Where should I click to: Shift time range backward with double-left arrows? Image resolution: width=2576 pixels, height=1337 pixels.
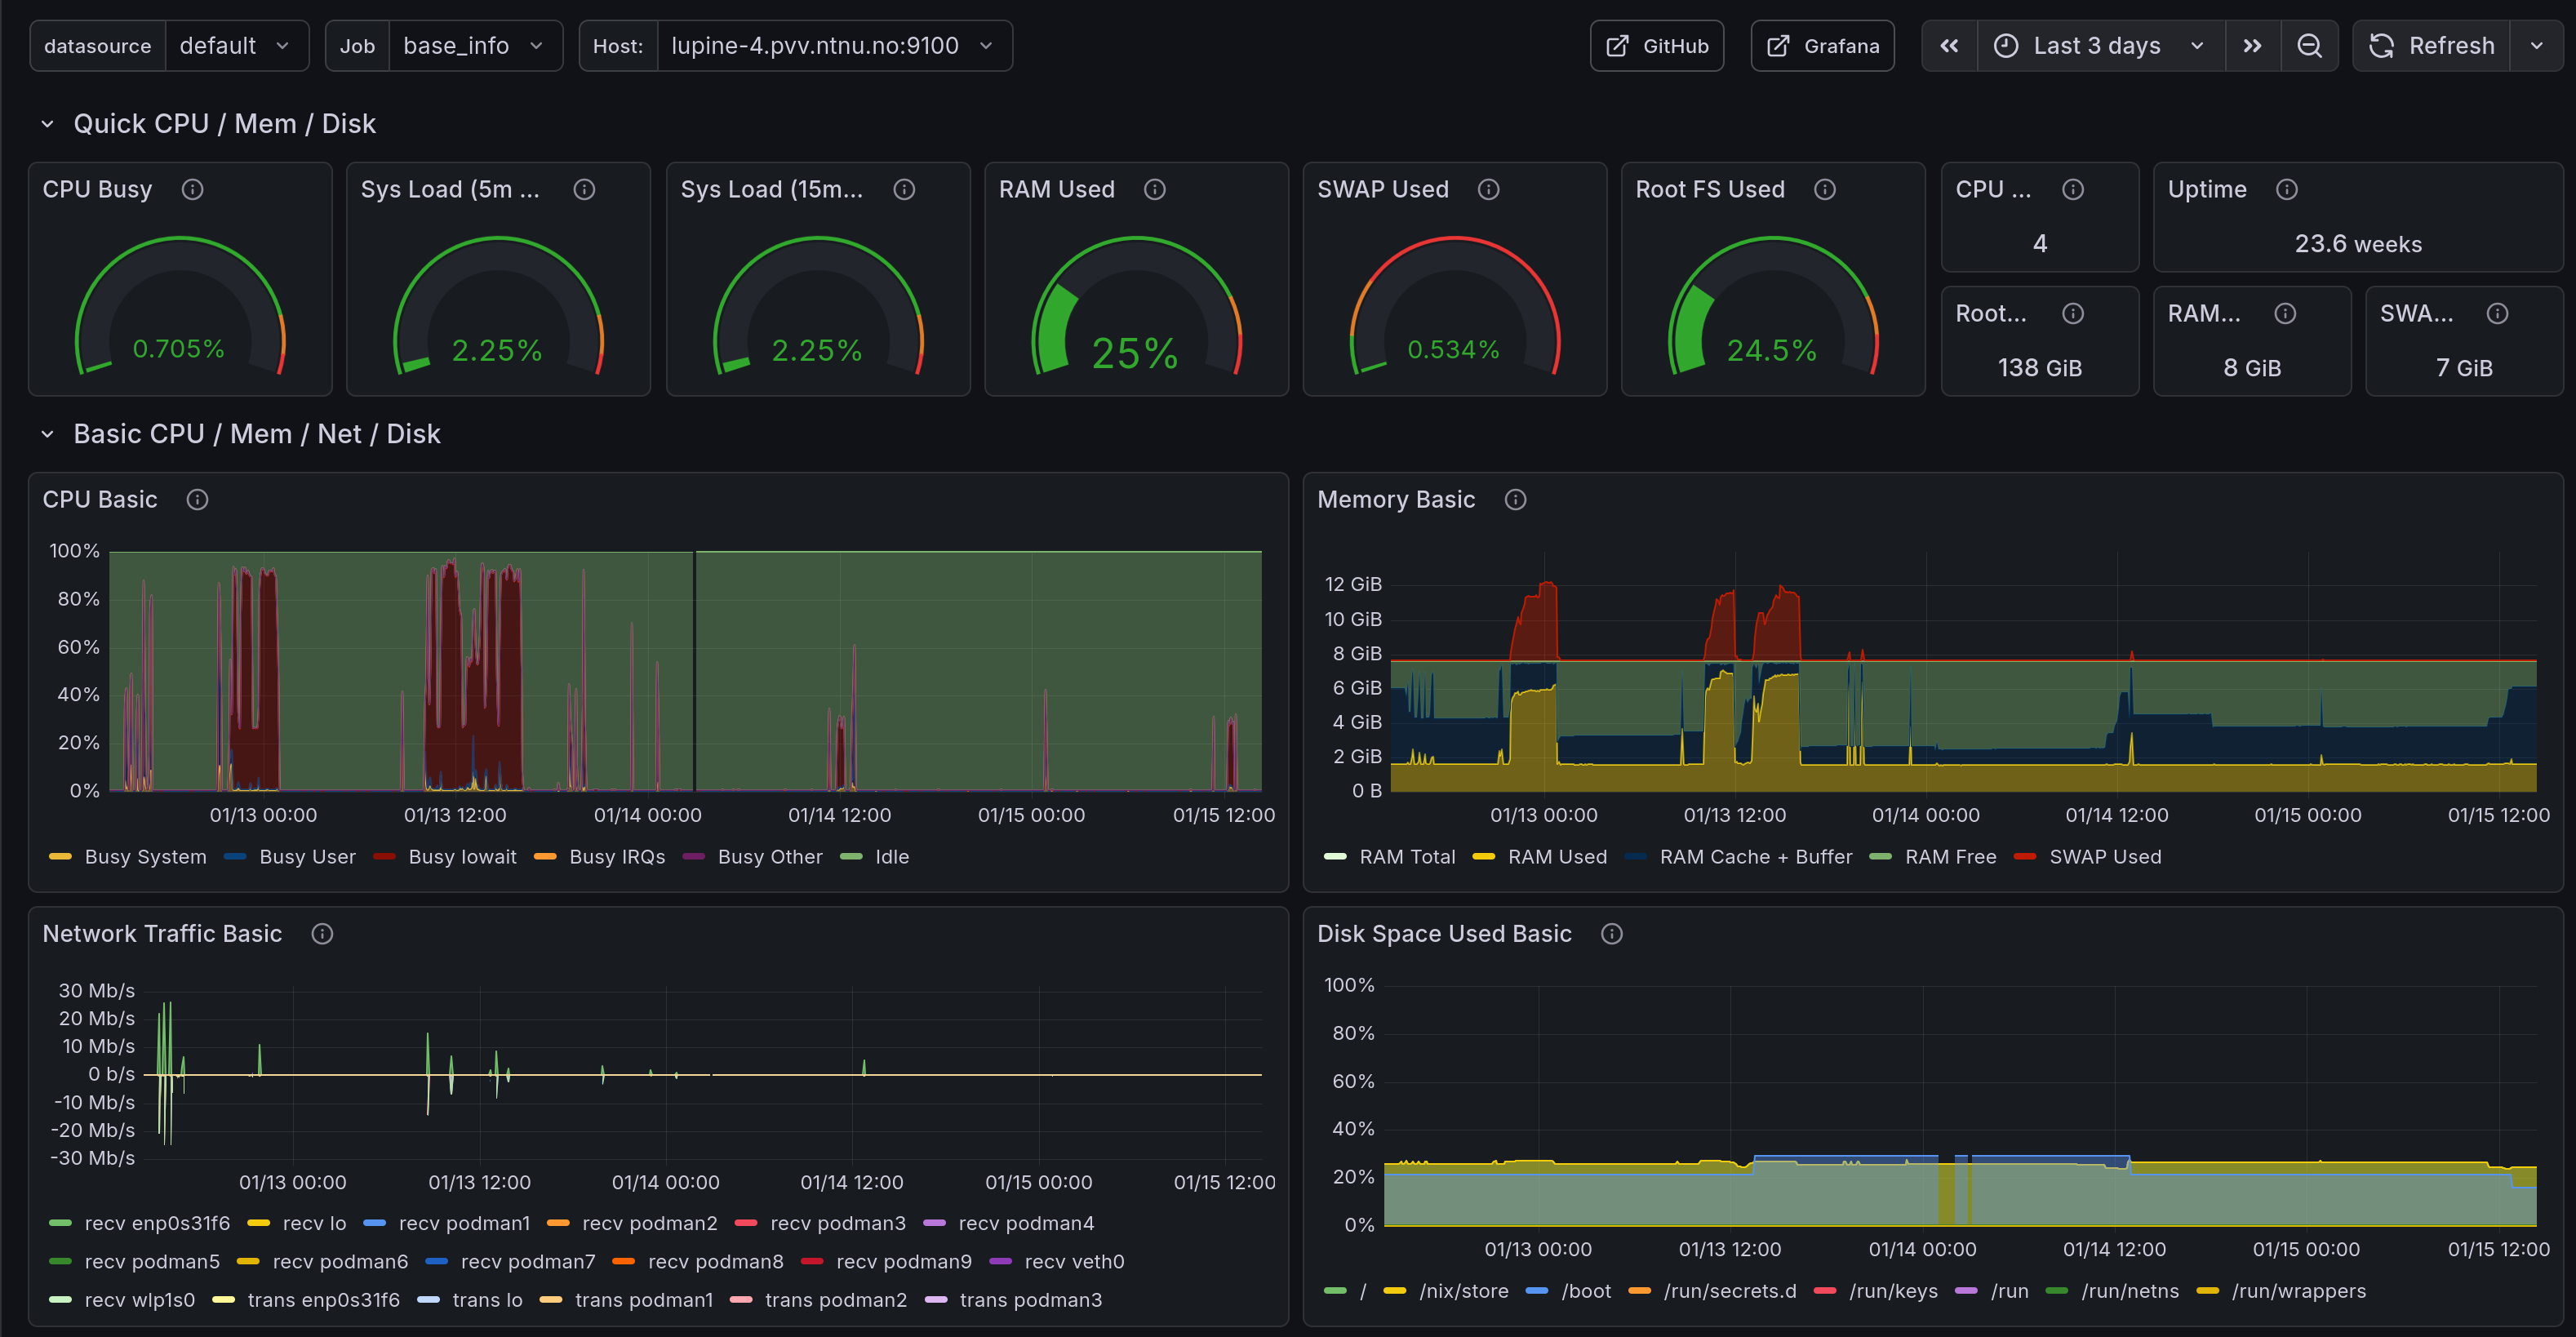point(1949,46)
